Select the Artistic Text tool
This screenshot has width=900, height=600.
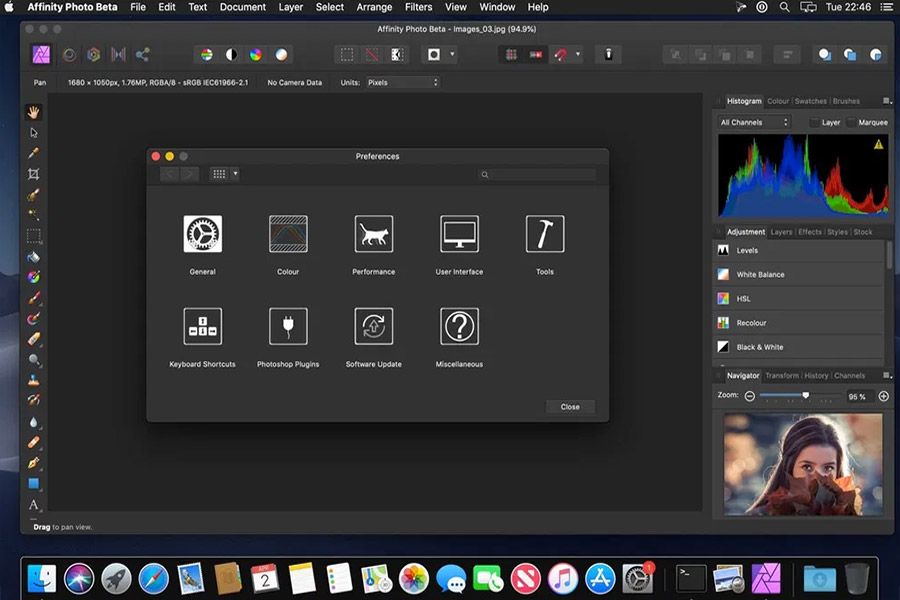coord(33,505)
